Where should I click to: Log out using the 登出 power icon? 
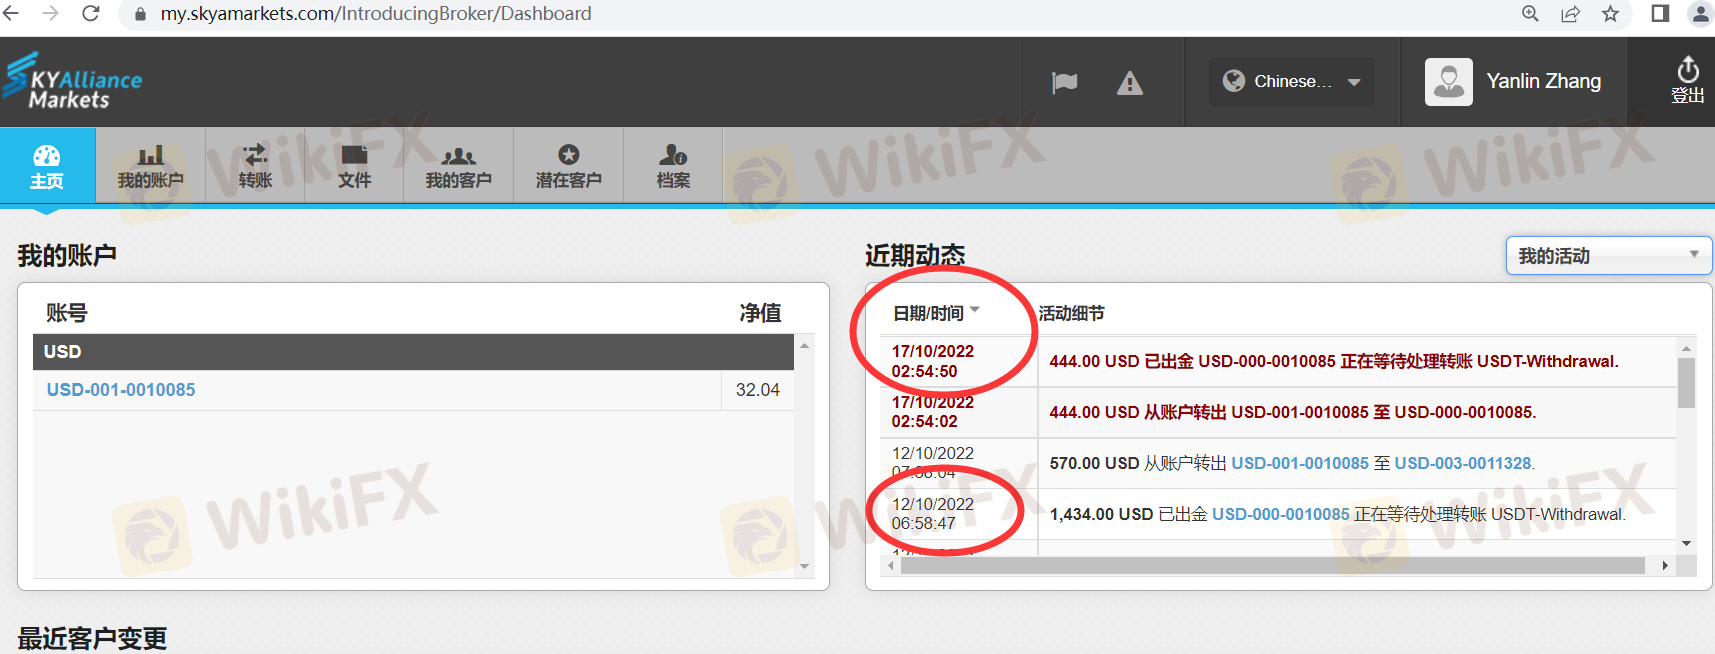(1688, 80)
